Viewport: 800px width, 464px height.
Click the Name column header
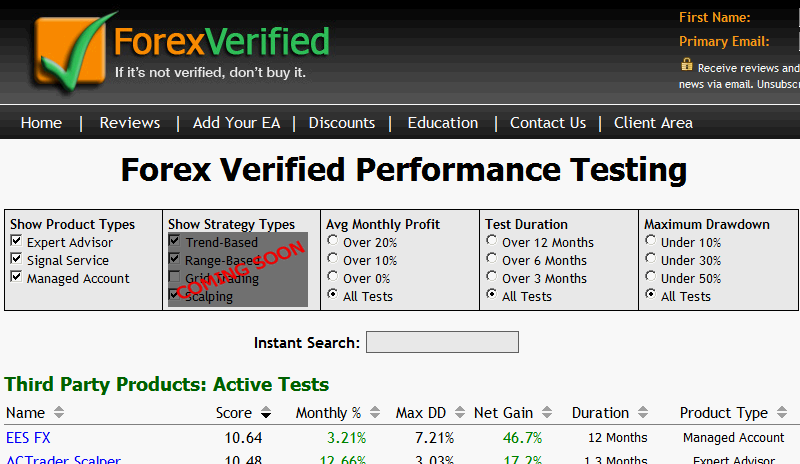[x=26, y=412]
